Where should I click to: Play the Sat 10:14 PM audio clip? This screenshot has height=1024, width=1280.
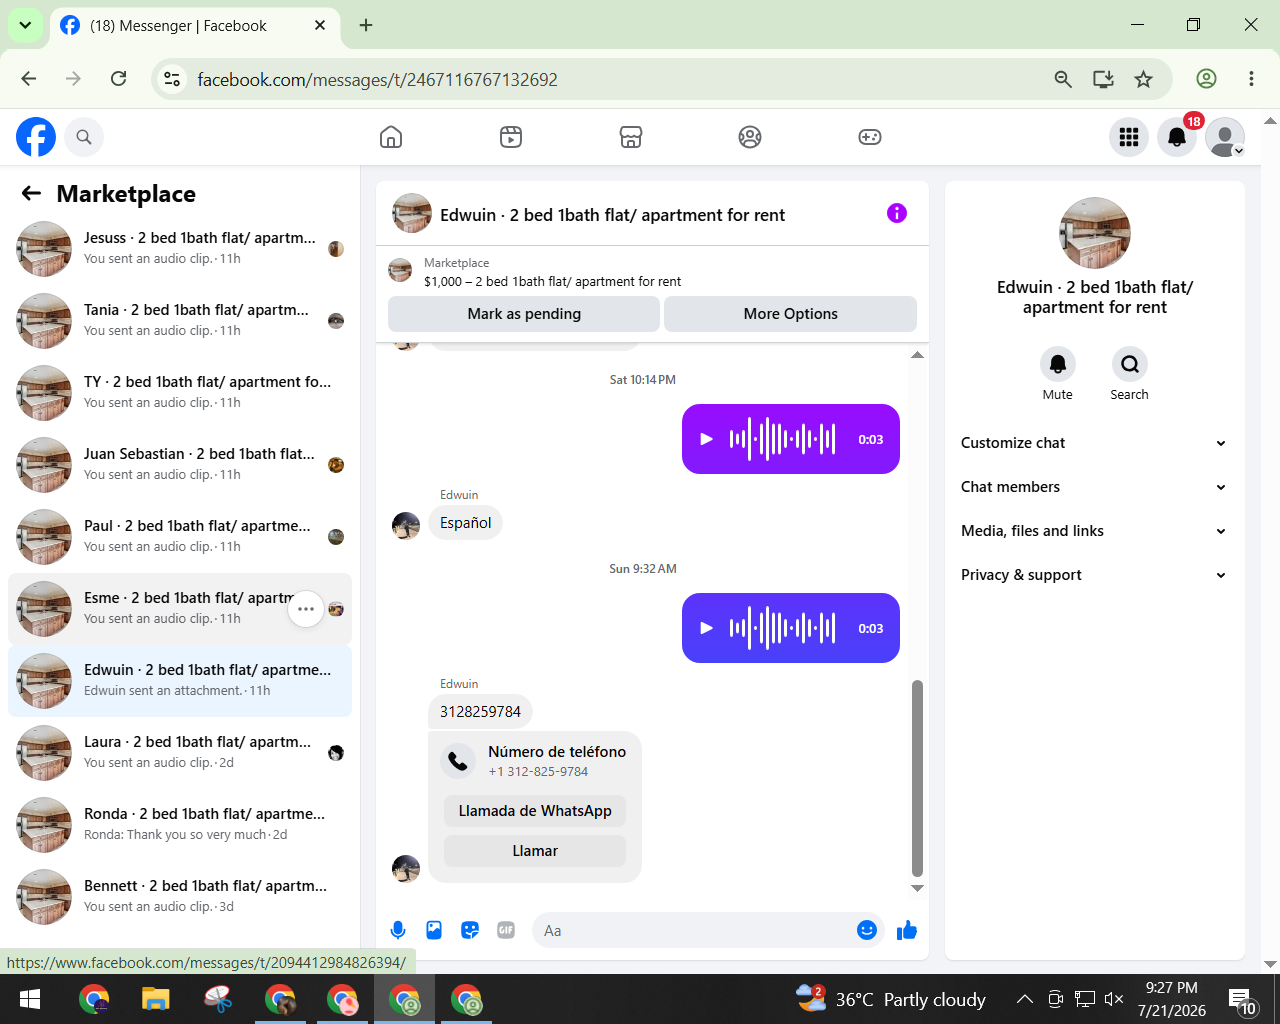pyautogui.click(x=707, y=439)
